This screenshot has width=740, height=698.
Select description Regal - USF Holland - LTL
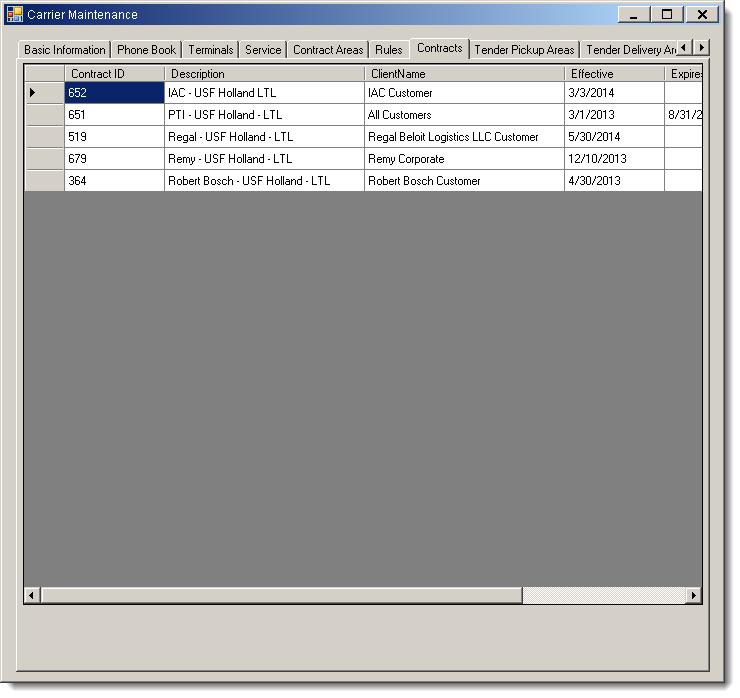coord(264,137)
